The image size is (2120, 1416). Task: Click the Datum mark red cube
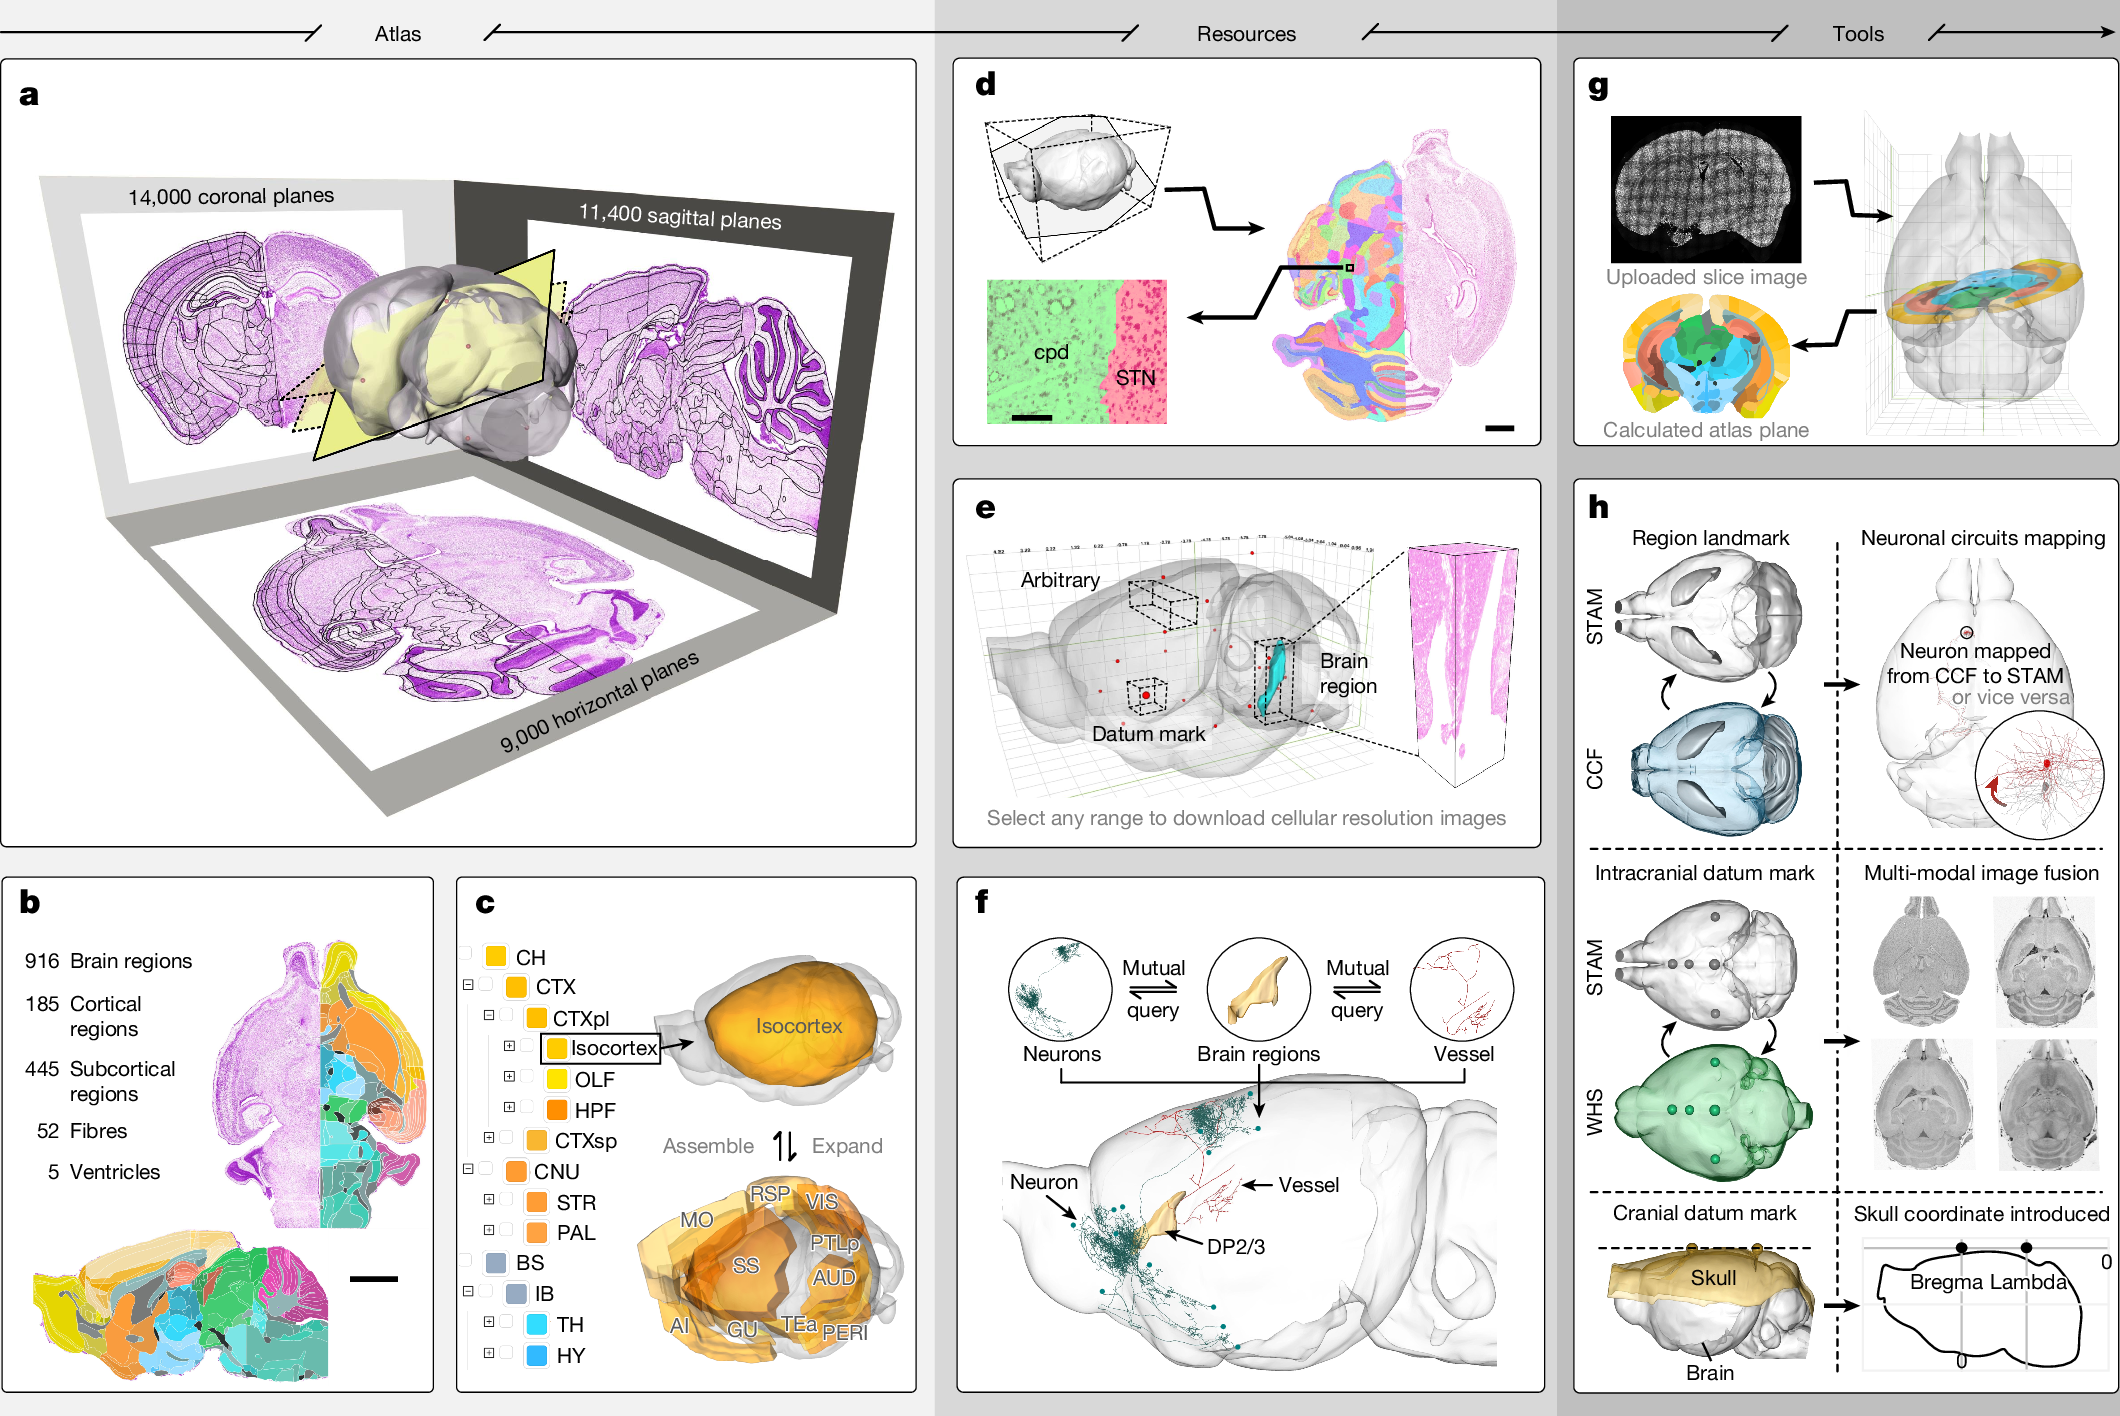point(1146,695)
